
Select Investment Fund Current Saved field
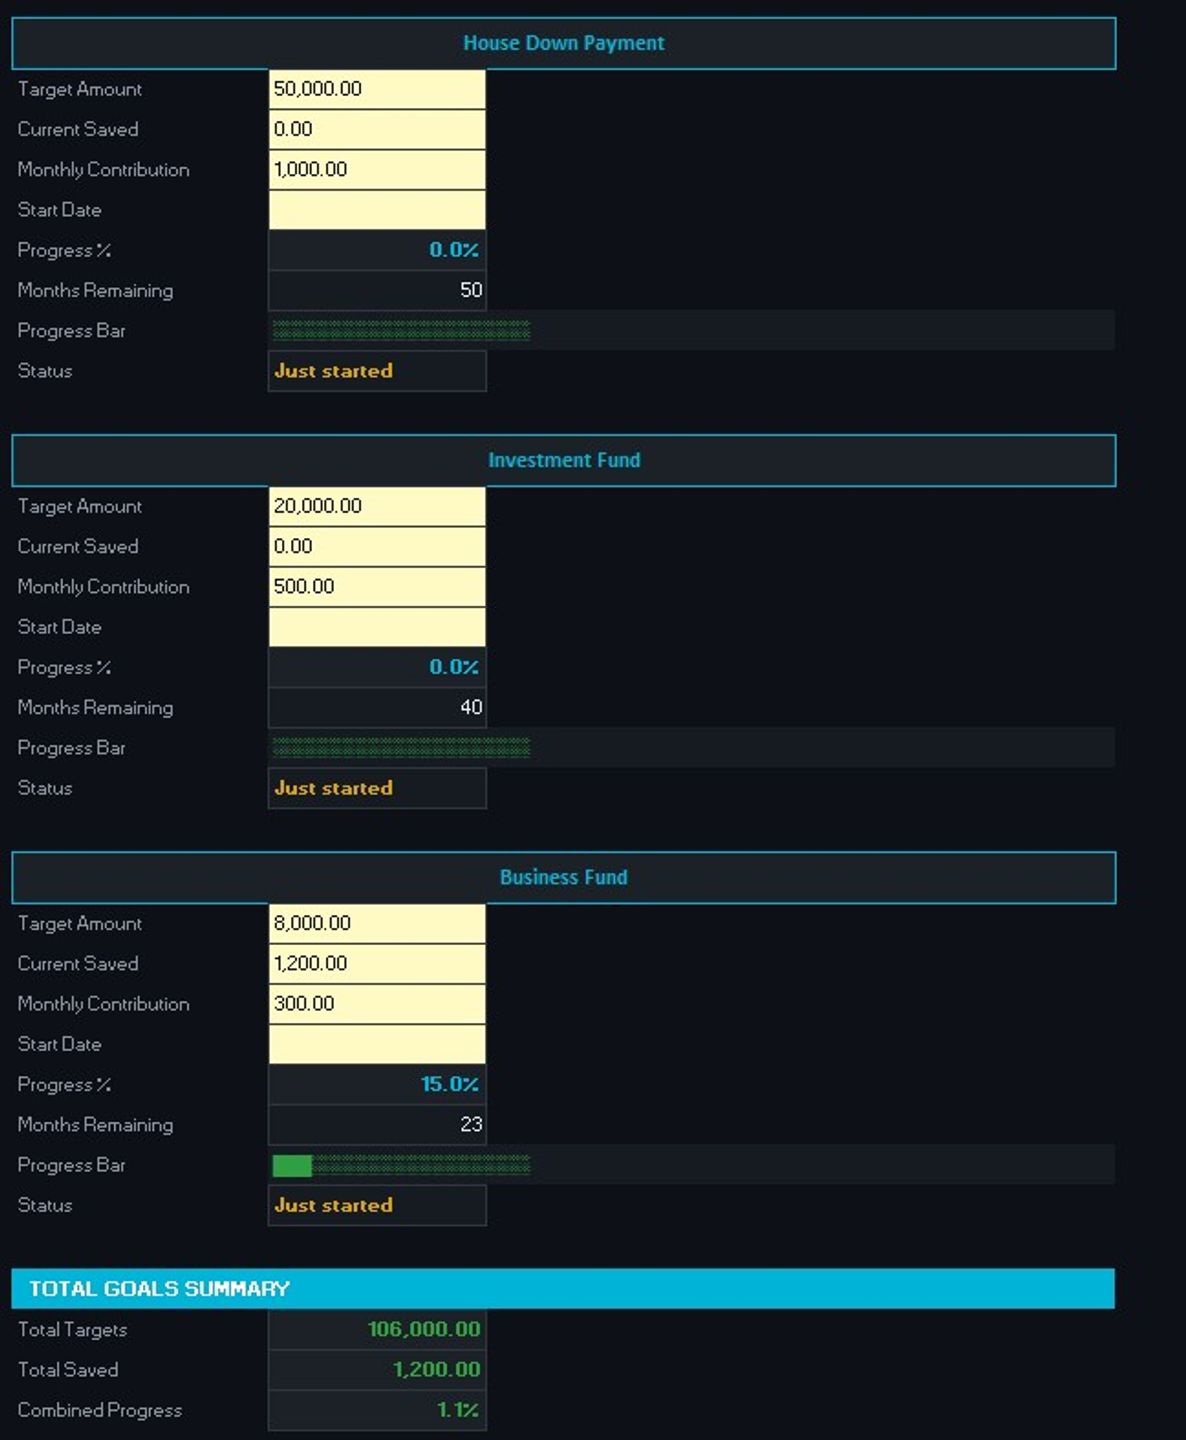click(x=377, y=546)
